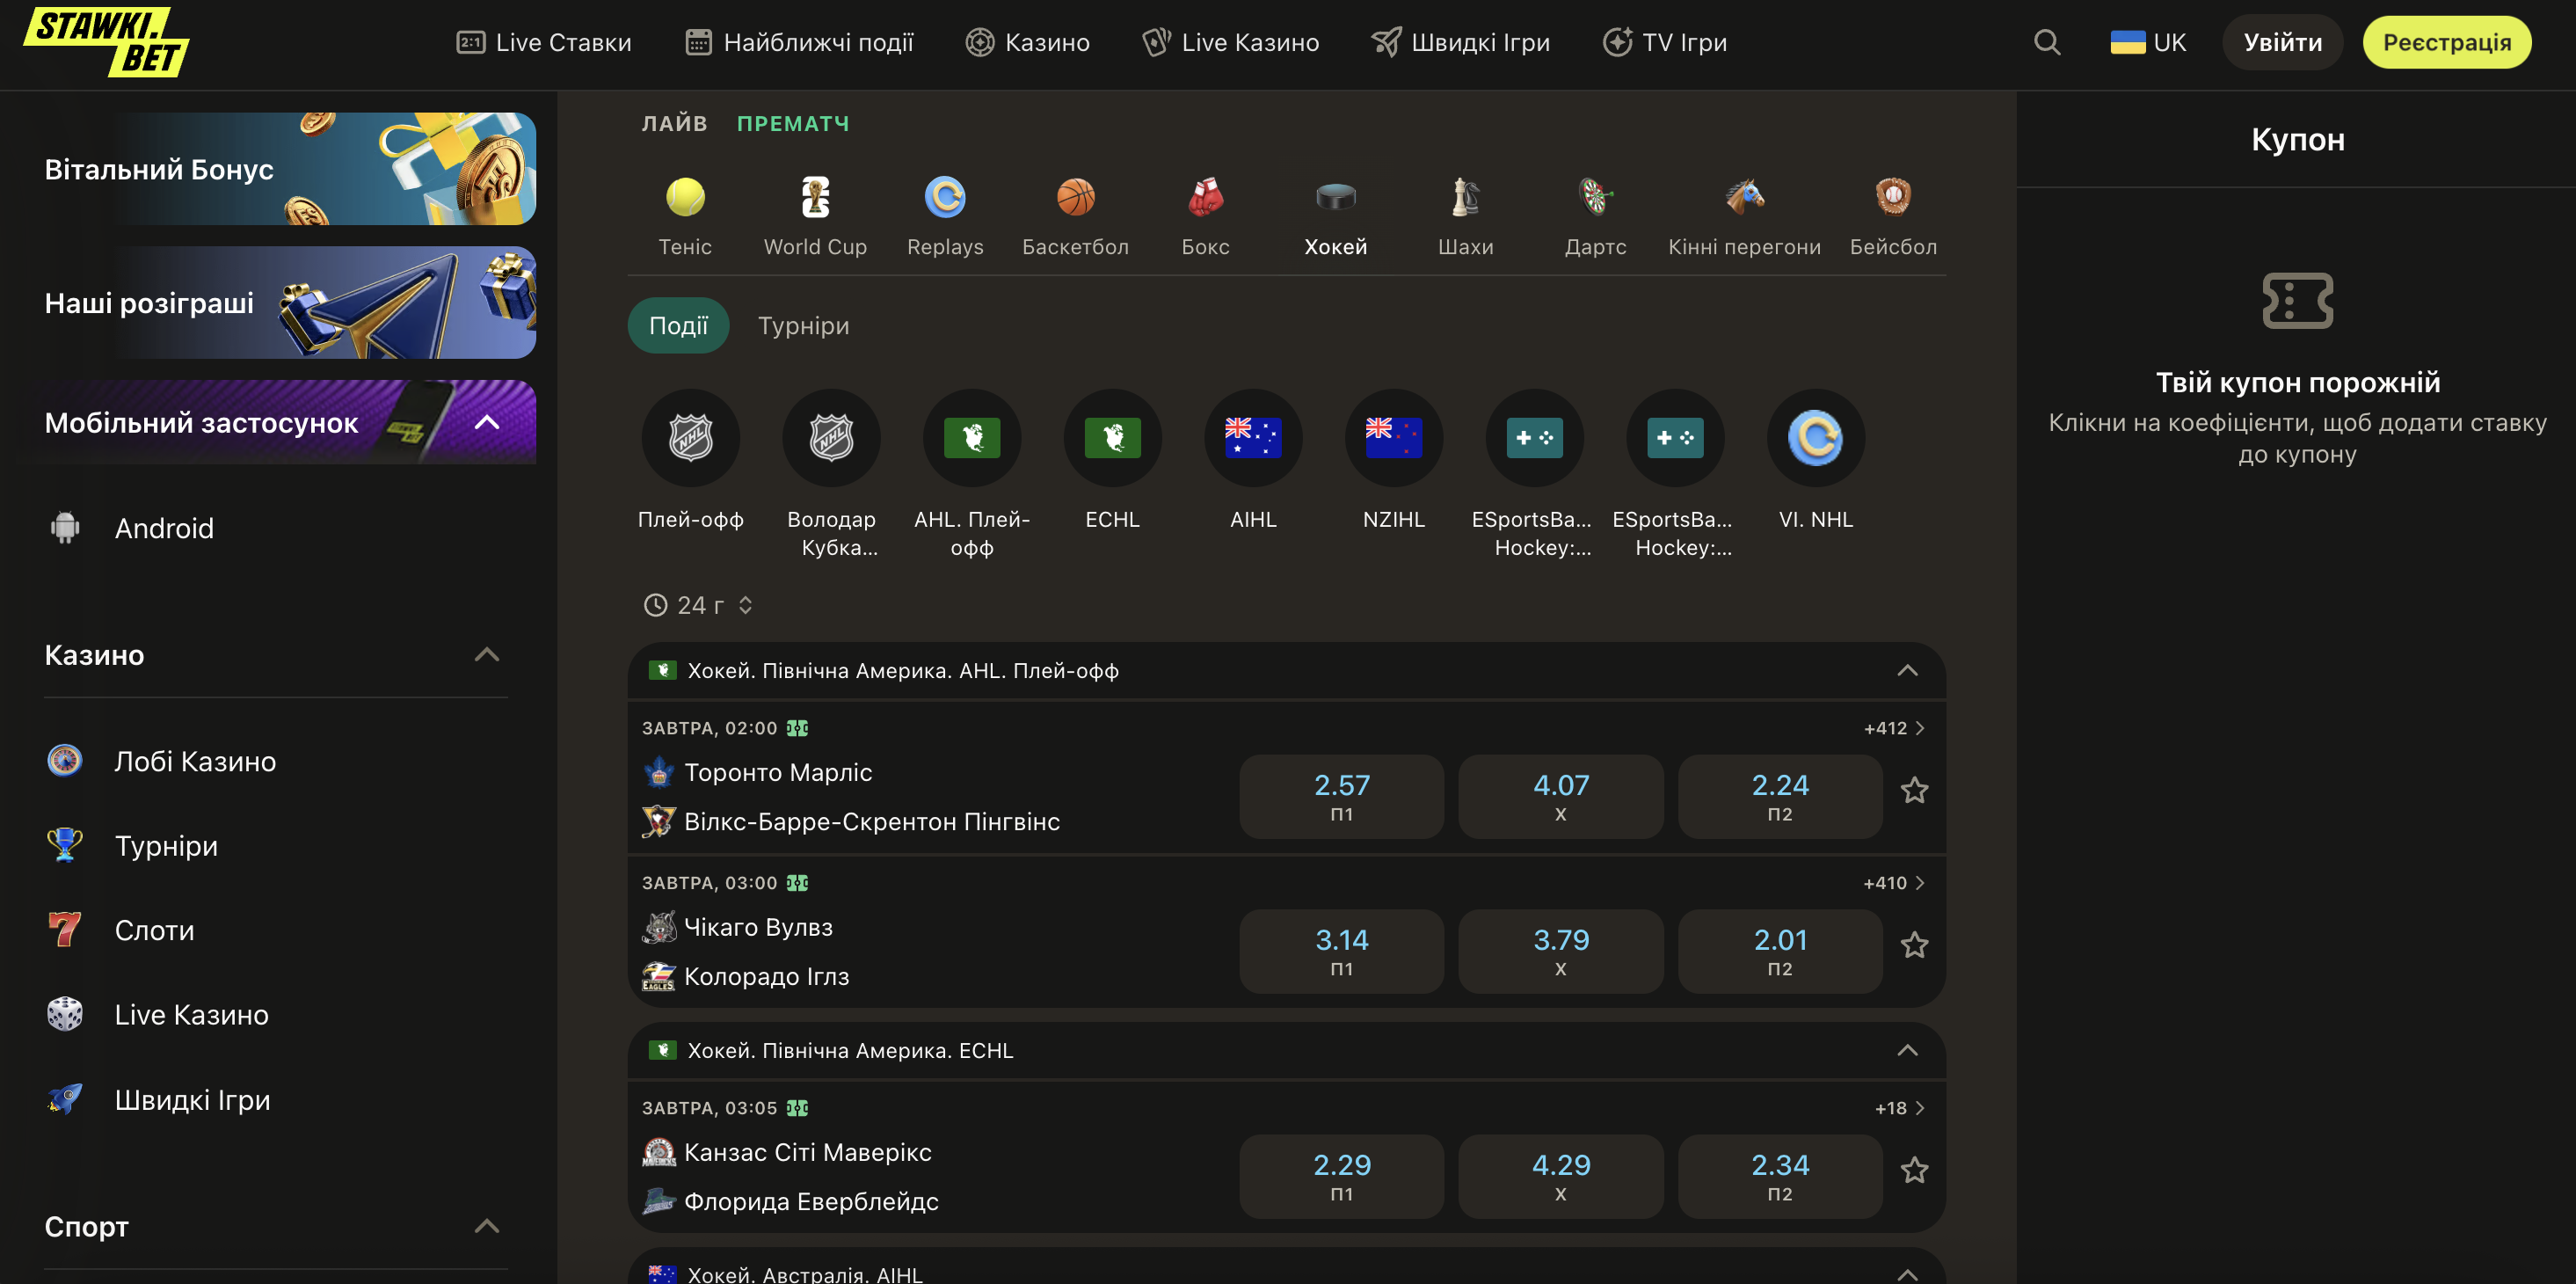2576x1284 pixels.
Task: Favorite the Торонто Марліс match star
Action: pos(1914,790)
